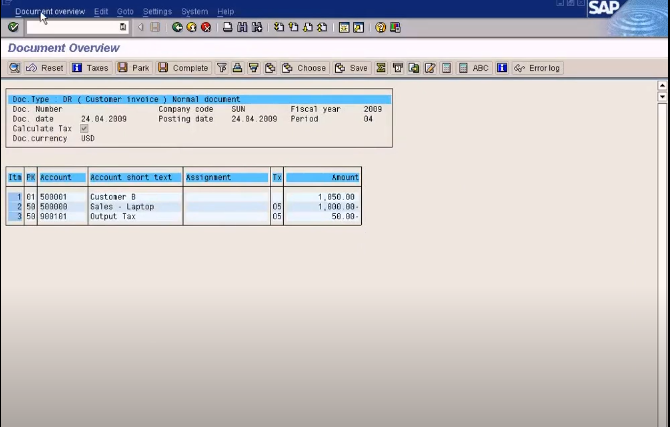670x427 pixels.
Task: Go to Last Page icon
Action: point(322,27)
